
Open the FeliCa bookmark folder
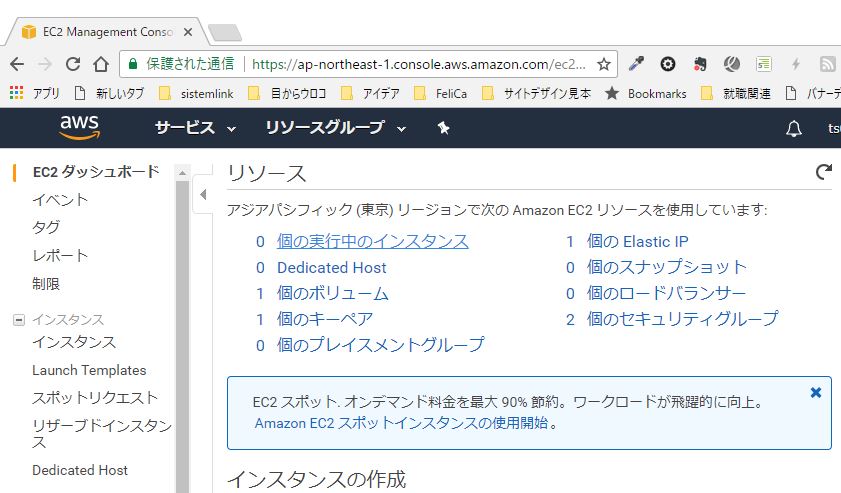pos(440,93)
